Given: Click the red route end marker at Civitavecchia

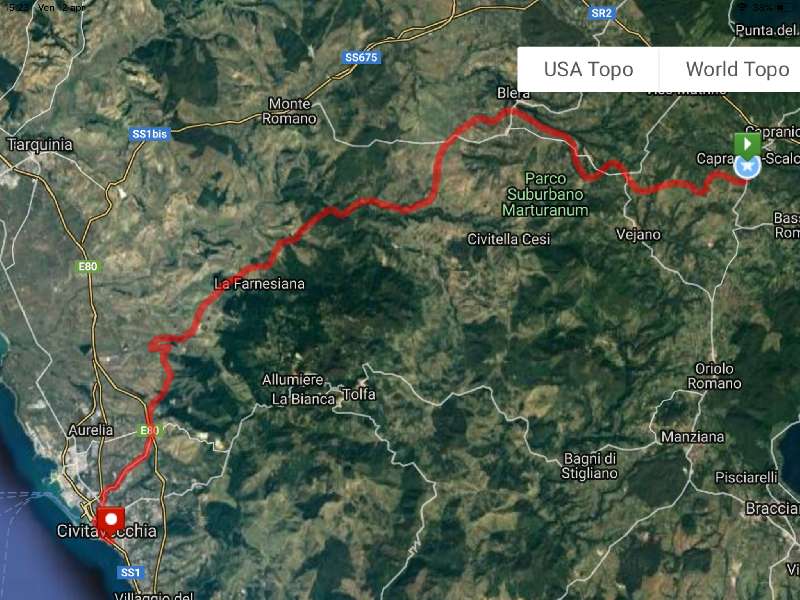Looking at the screenshot, I should coord(111,520).
